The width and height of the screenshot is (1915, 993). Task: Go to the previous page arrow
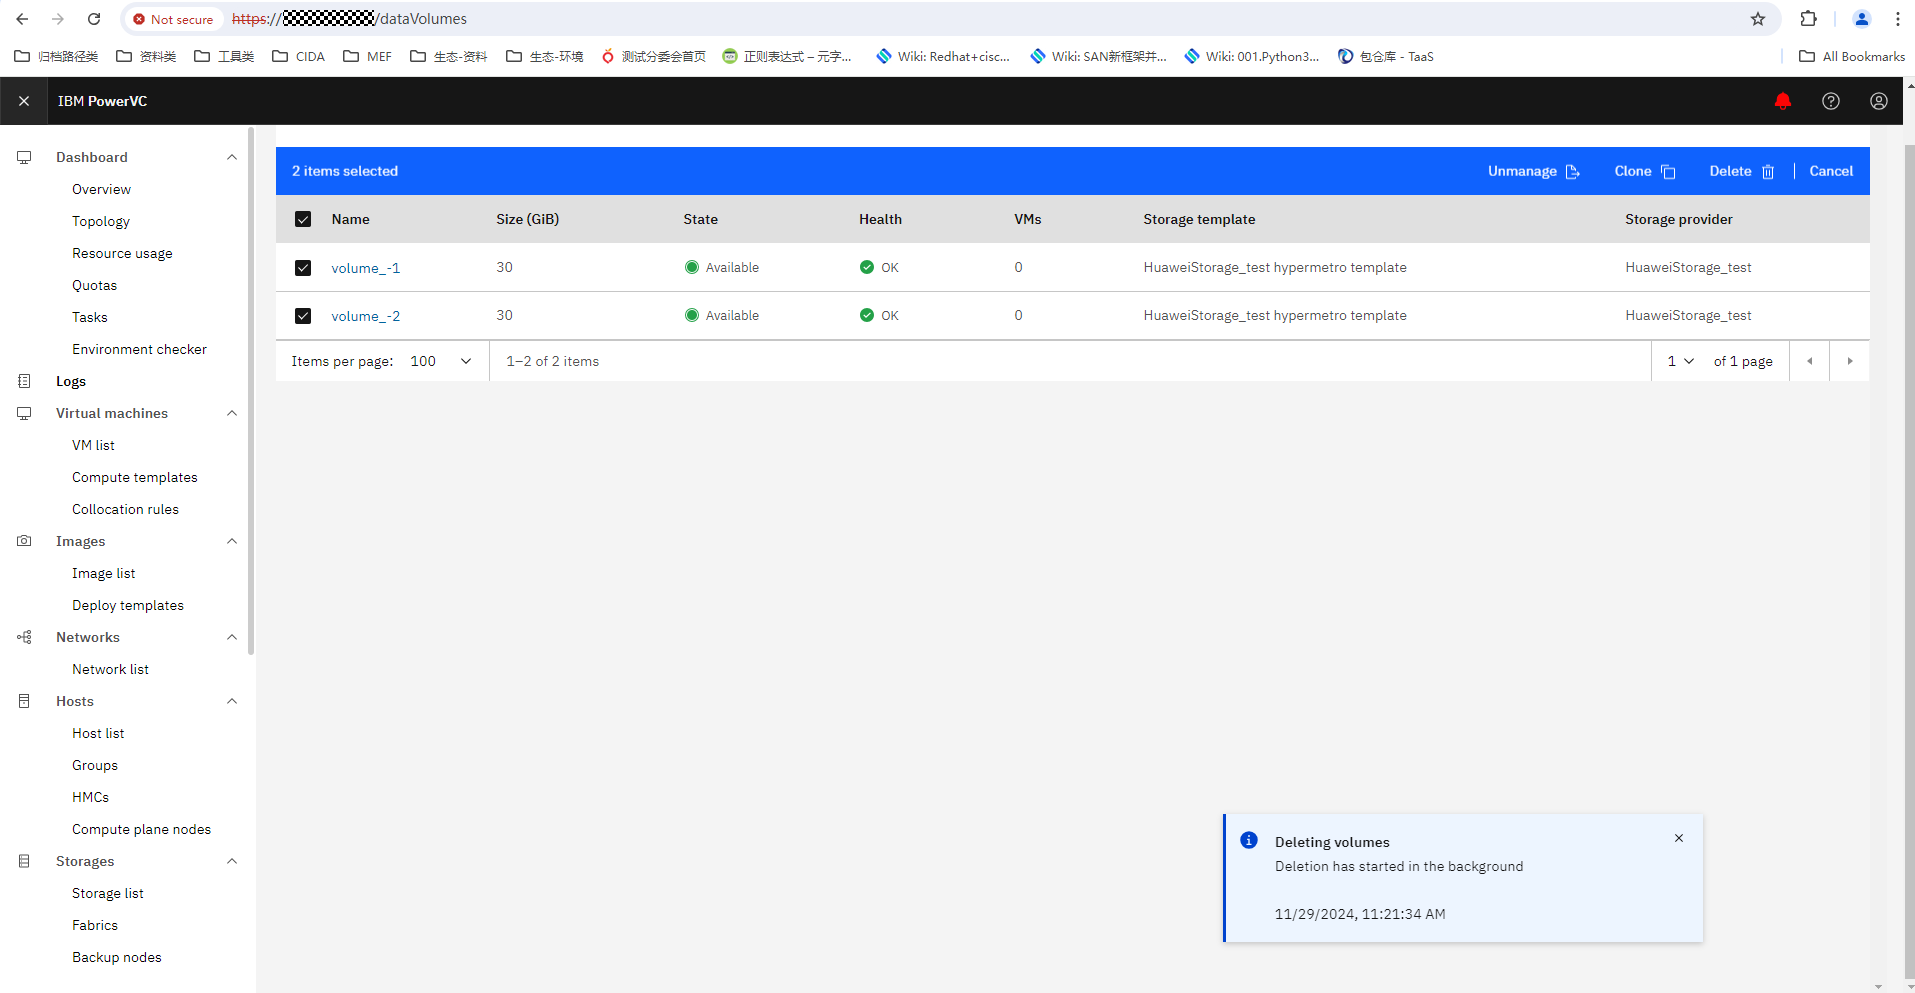coord(1809,361)
